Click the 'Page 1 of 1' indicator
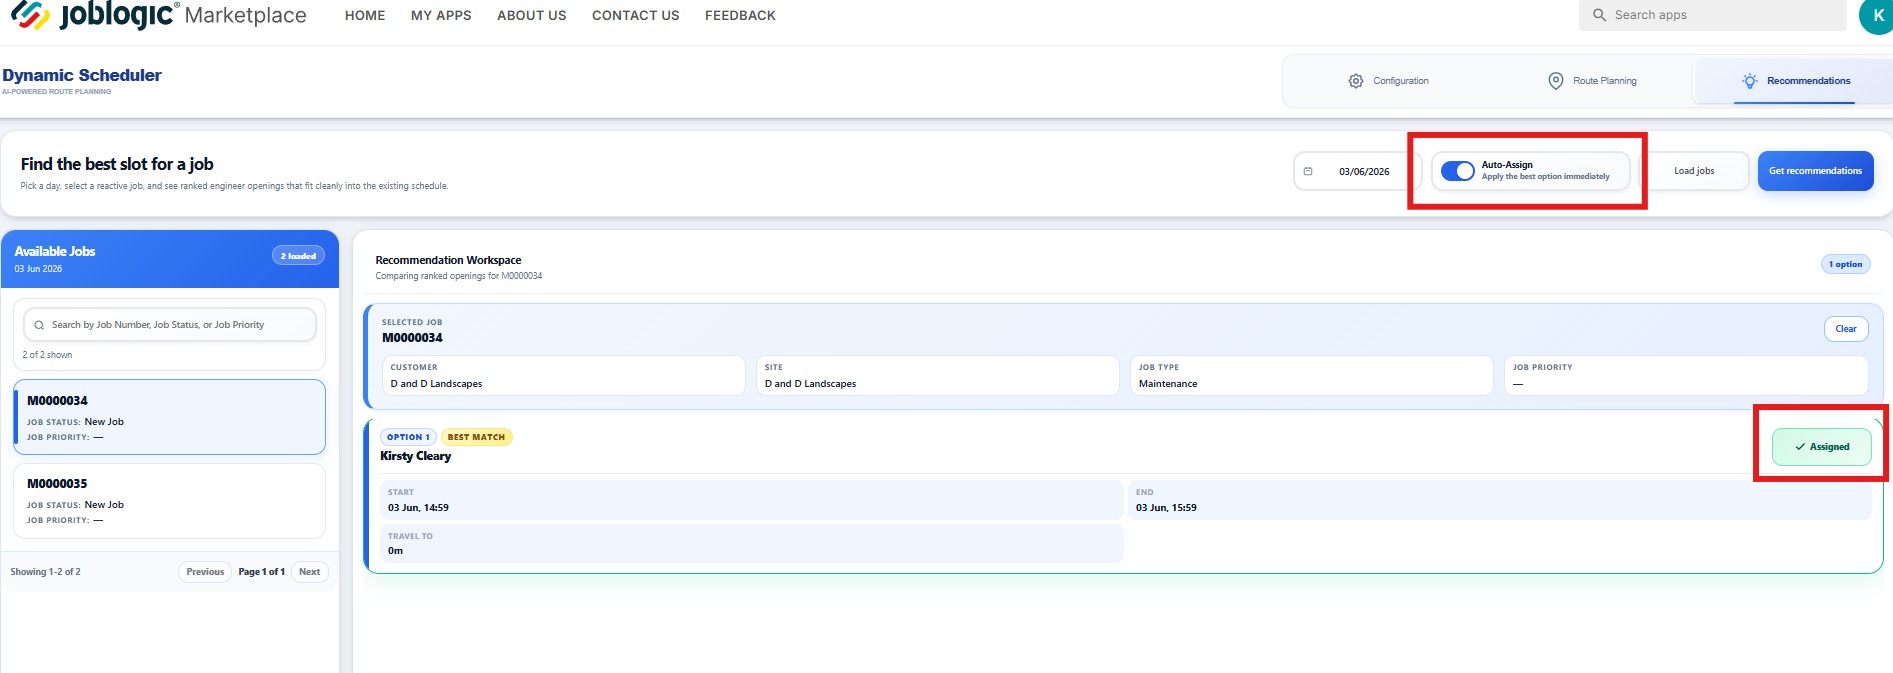The image size is (1893, 673). (x=262, y=572)
